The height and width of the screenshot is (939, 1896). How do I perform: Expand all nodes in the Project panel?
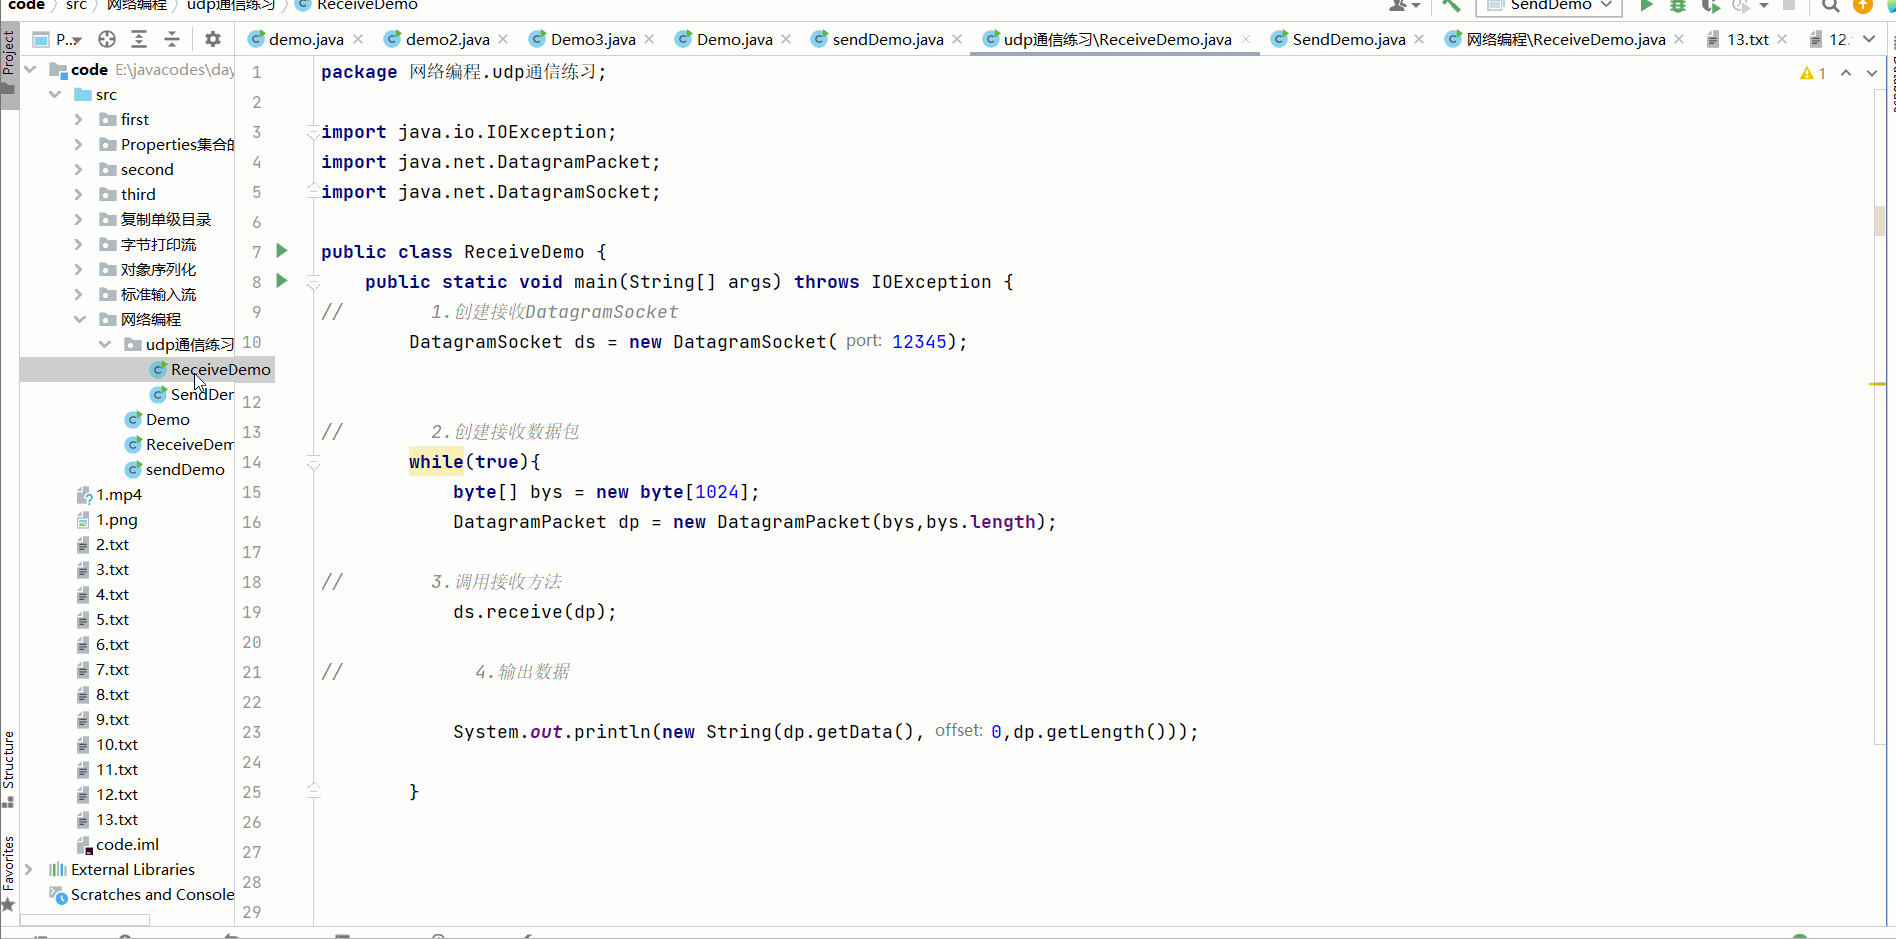(139, 39)
